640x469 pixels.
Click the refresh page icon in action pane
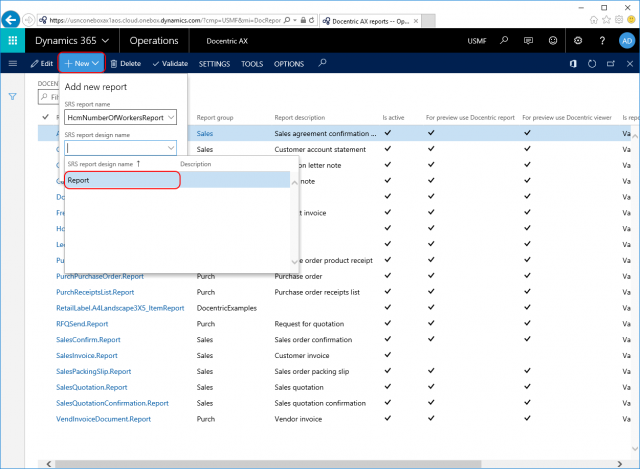(x=592, y=64)
